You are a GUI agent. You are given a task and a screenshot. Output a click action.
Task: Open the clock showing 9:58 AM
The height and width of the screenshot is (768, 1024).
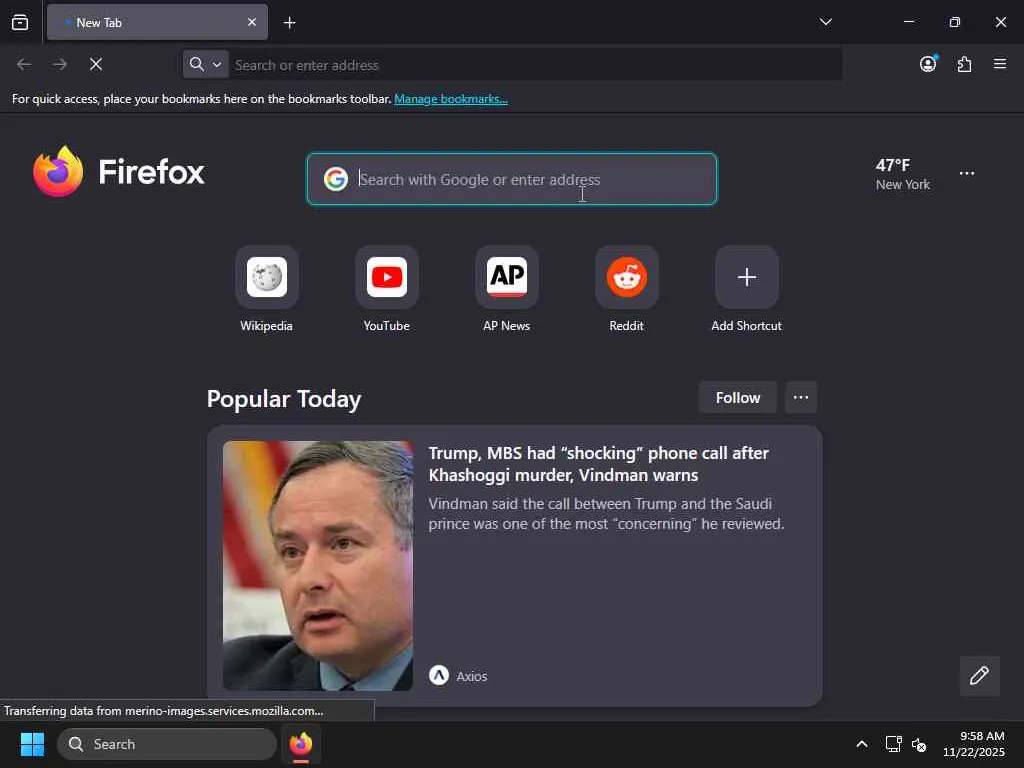pos(973,744)
